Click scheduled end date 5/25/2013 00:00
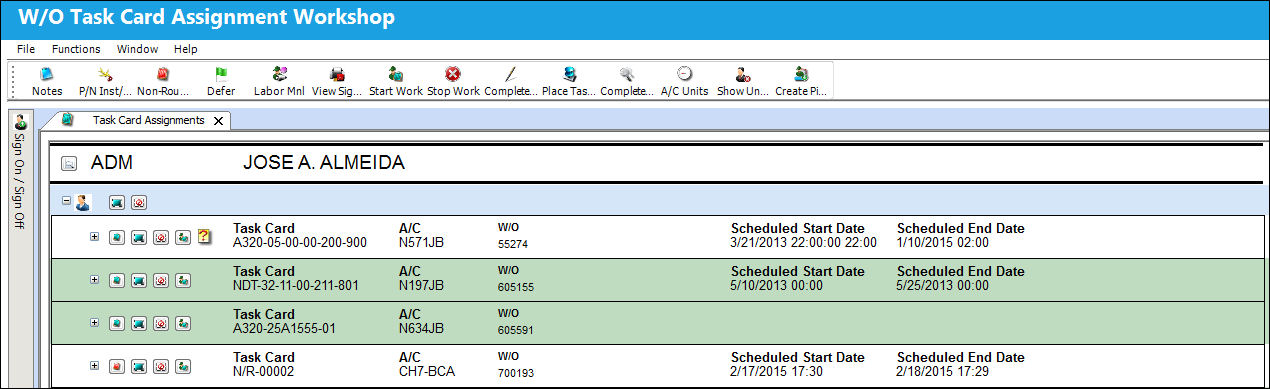The height and width of the screenshot is (389, 1270). (943, 286)
